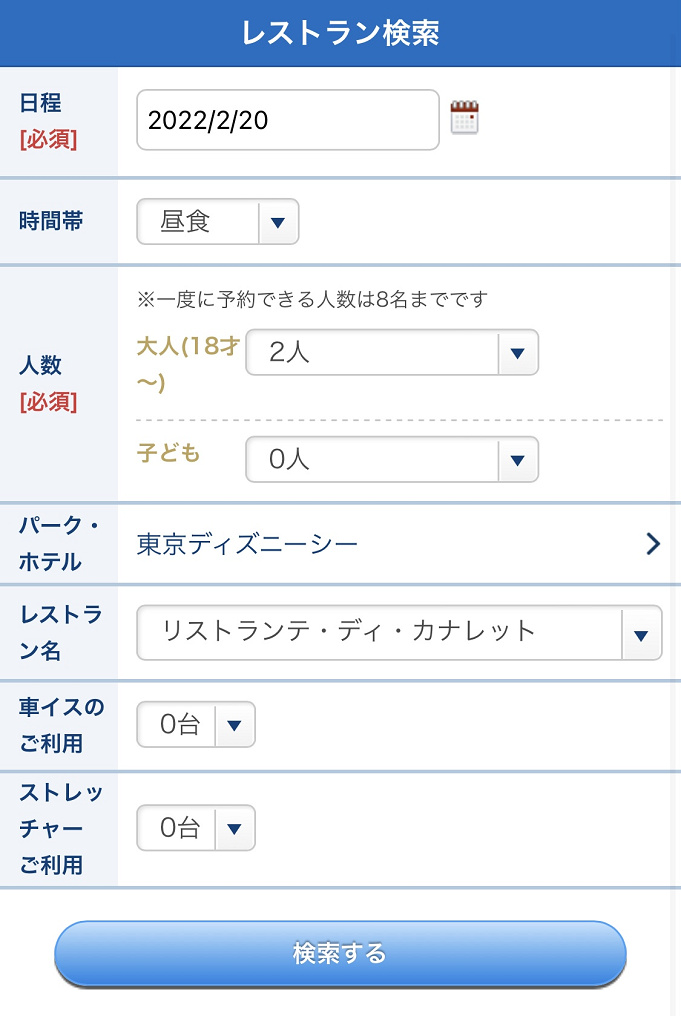Click the arrow of the adults 2人 selector
The width and height of the screenshot is (681, 1016).
[517, 352]
